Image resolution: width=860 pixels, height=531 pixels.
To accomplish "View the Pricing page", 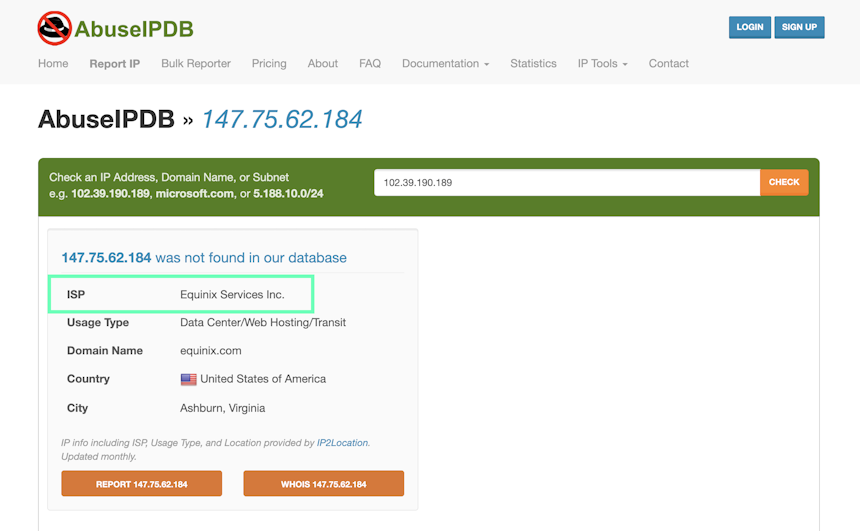I will [269, 64].
